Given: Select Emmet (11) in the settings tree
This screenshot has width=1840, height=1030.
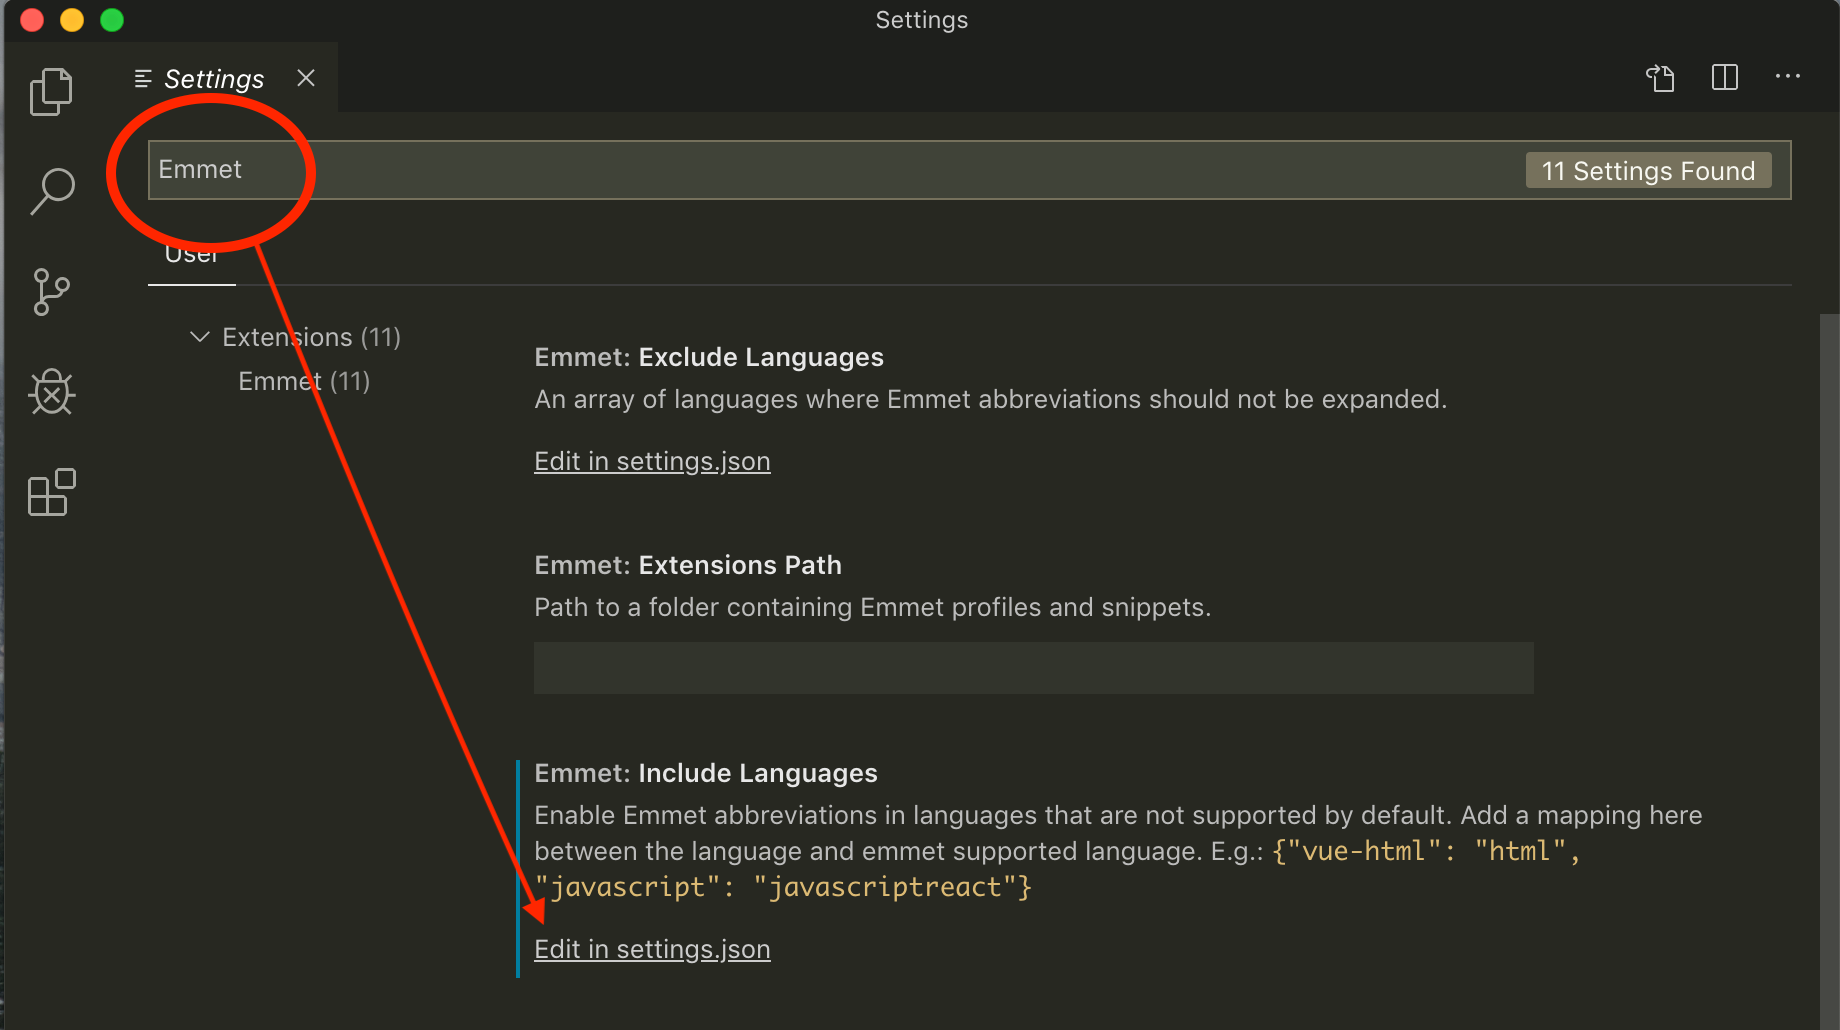Looking at the screenshot, I should point(303,381).
